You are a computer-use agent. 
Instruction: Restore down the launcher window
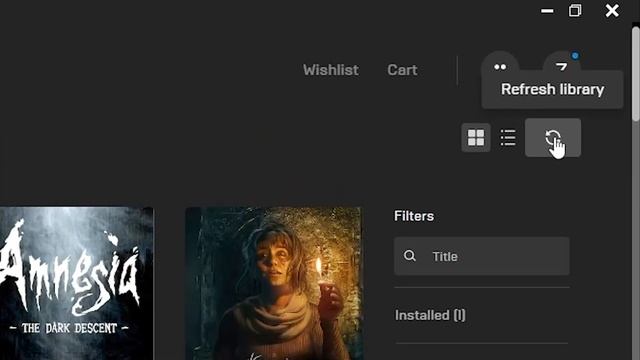(x=575, y=11)
